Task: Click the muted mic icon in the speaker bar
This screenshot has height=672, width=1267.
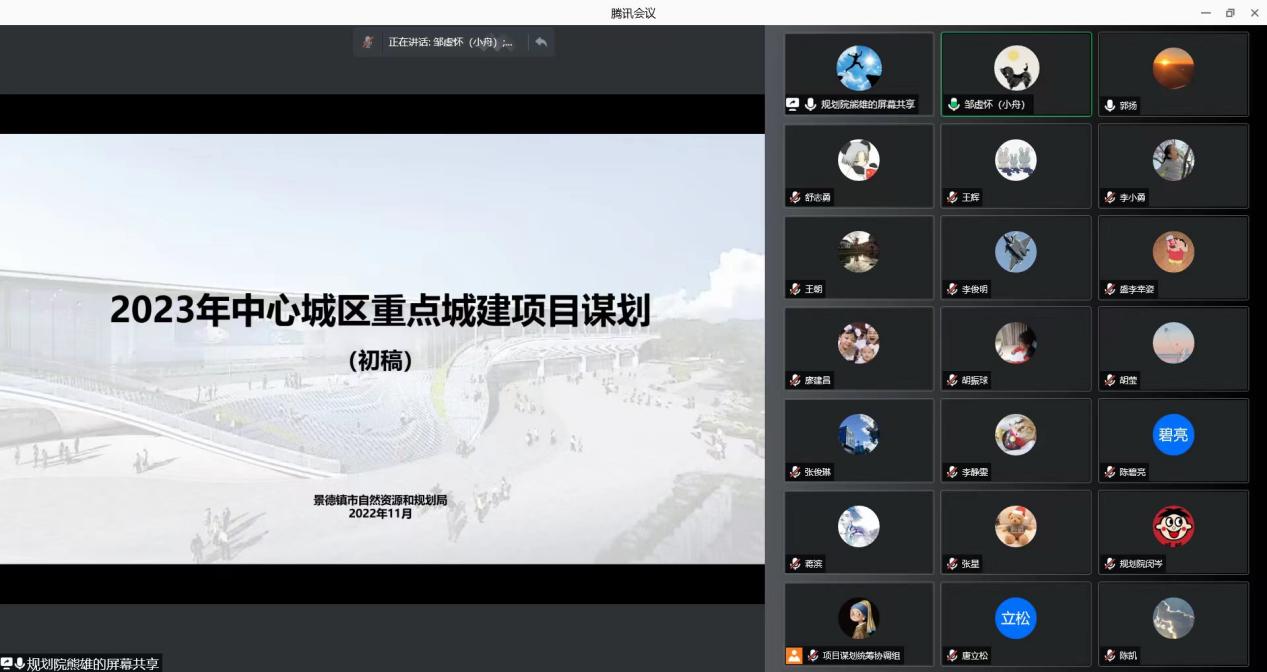Action: click(x=368, y=42)
